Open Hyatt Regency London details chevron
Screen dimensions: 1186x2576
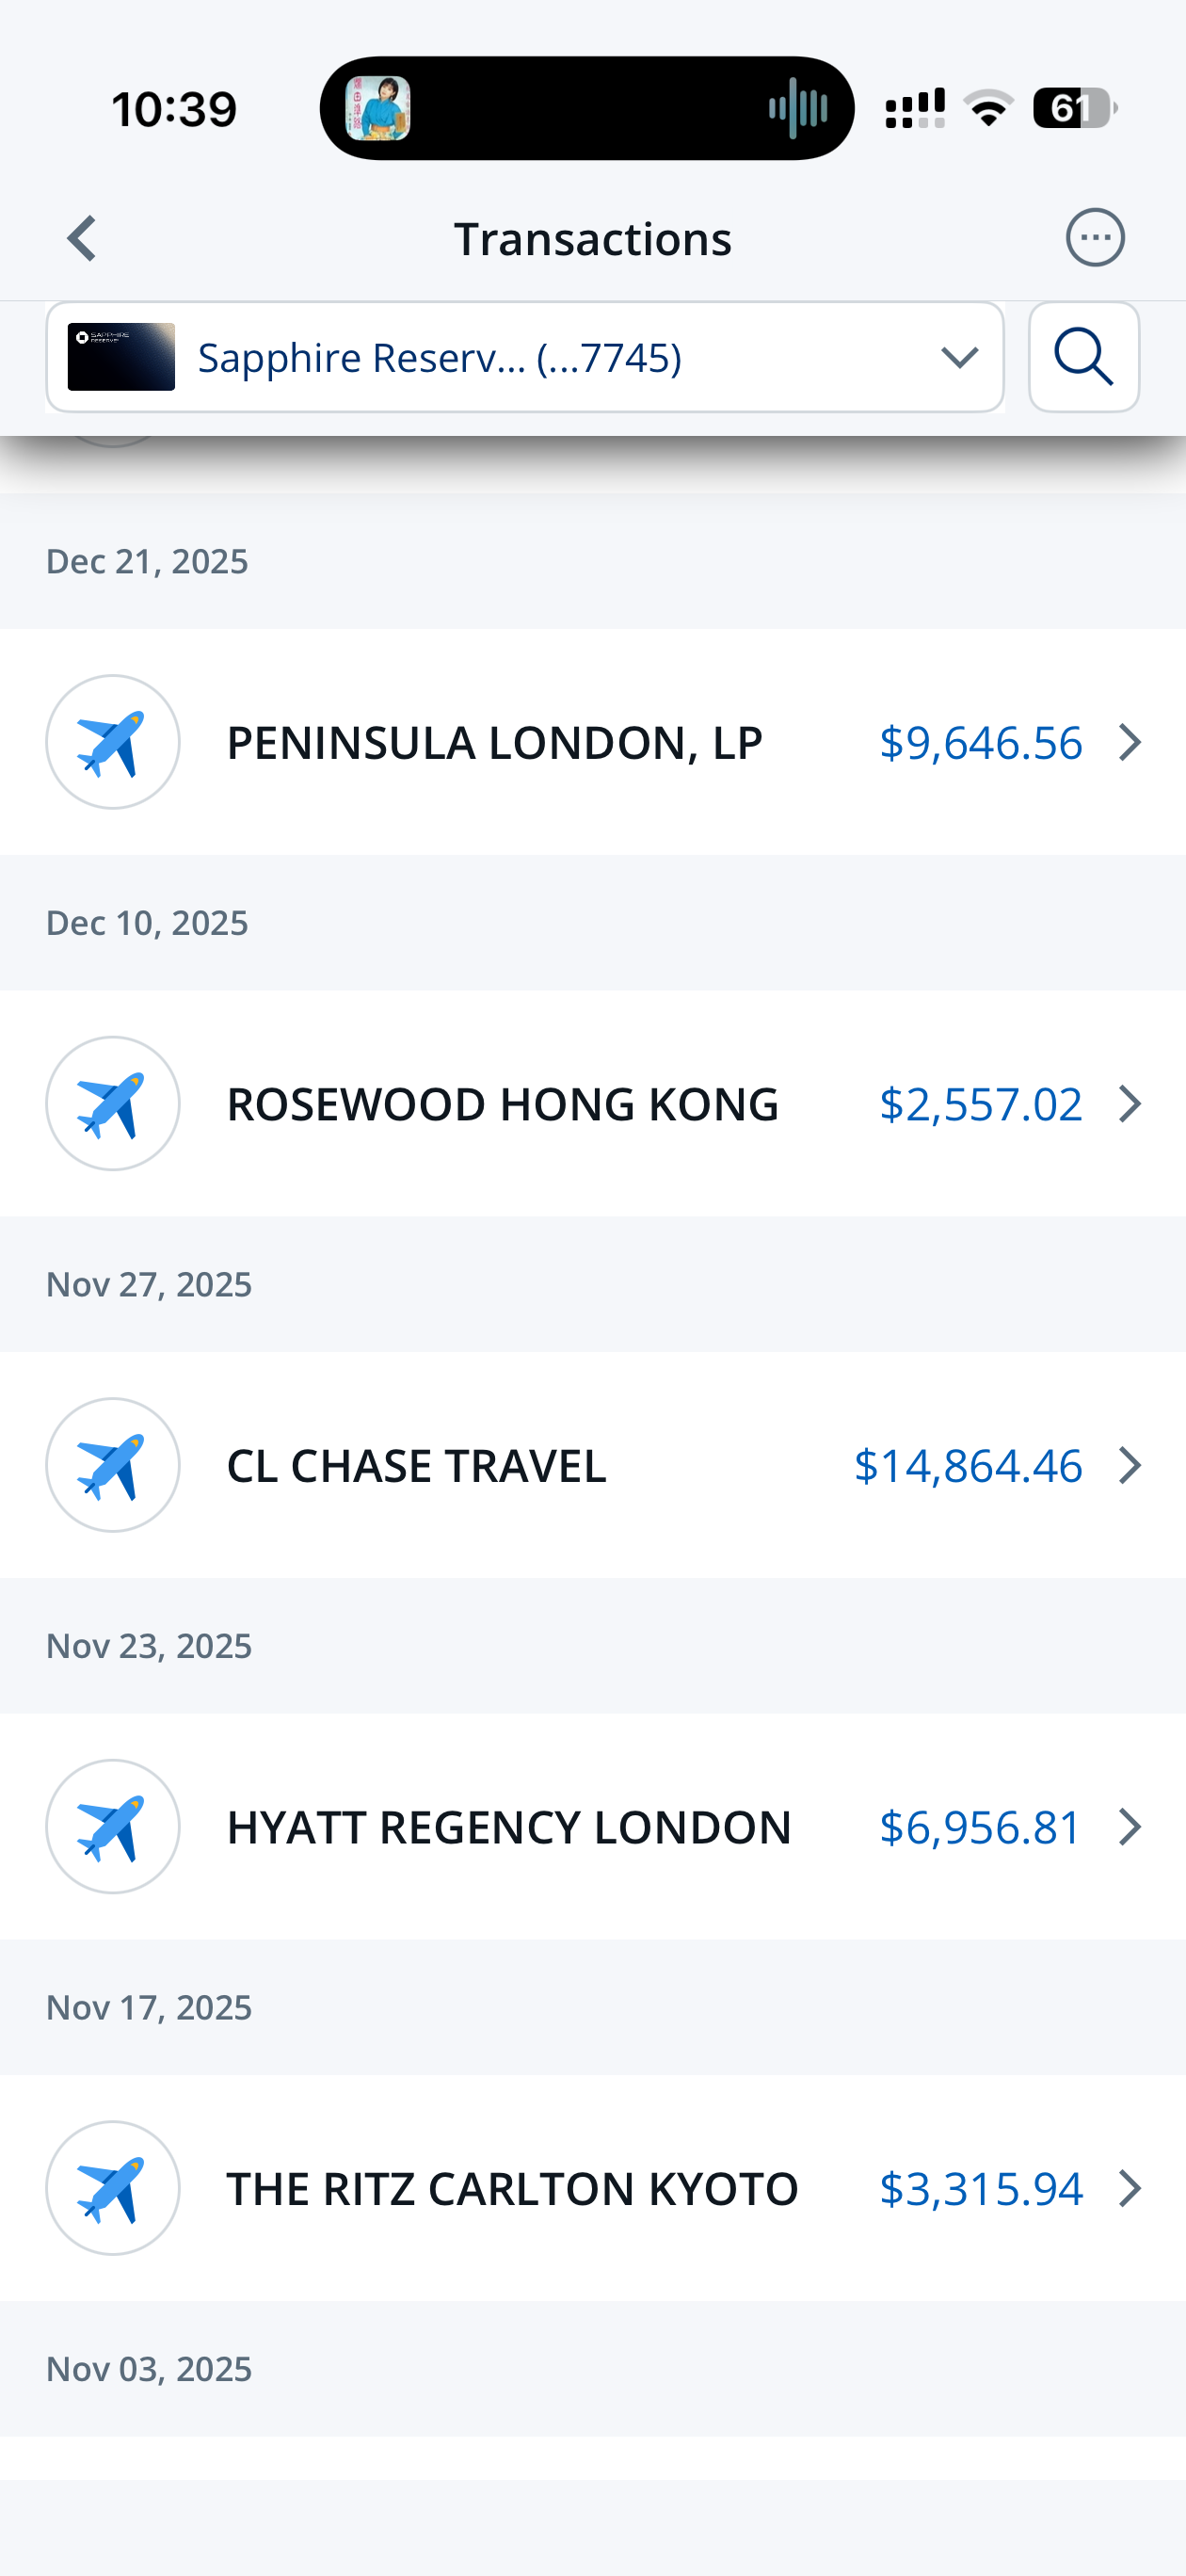coord(1130,1826)
